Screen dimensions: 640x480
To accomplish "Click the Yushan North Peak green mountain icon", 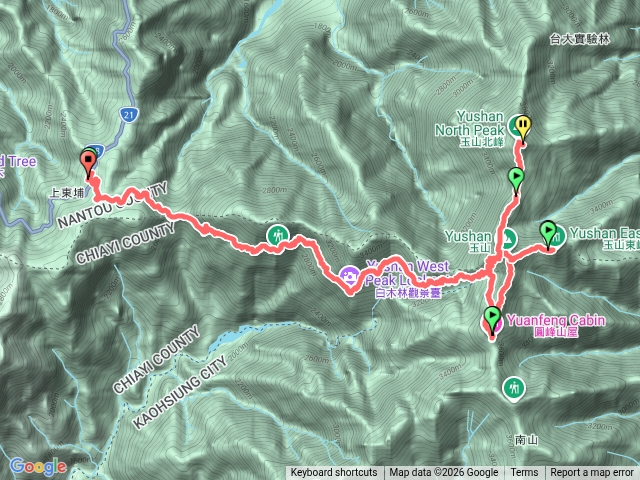I will click(x=514, y=124).
